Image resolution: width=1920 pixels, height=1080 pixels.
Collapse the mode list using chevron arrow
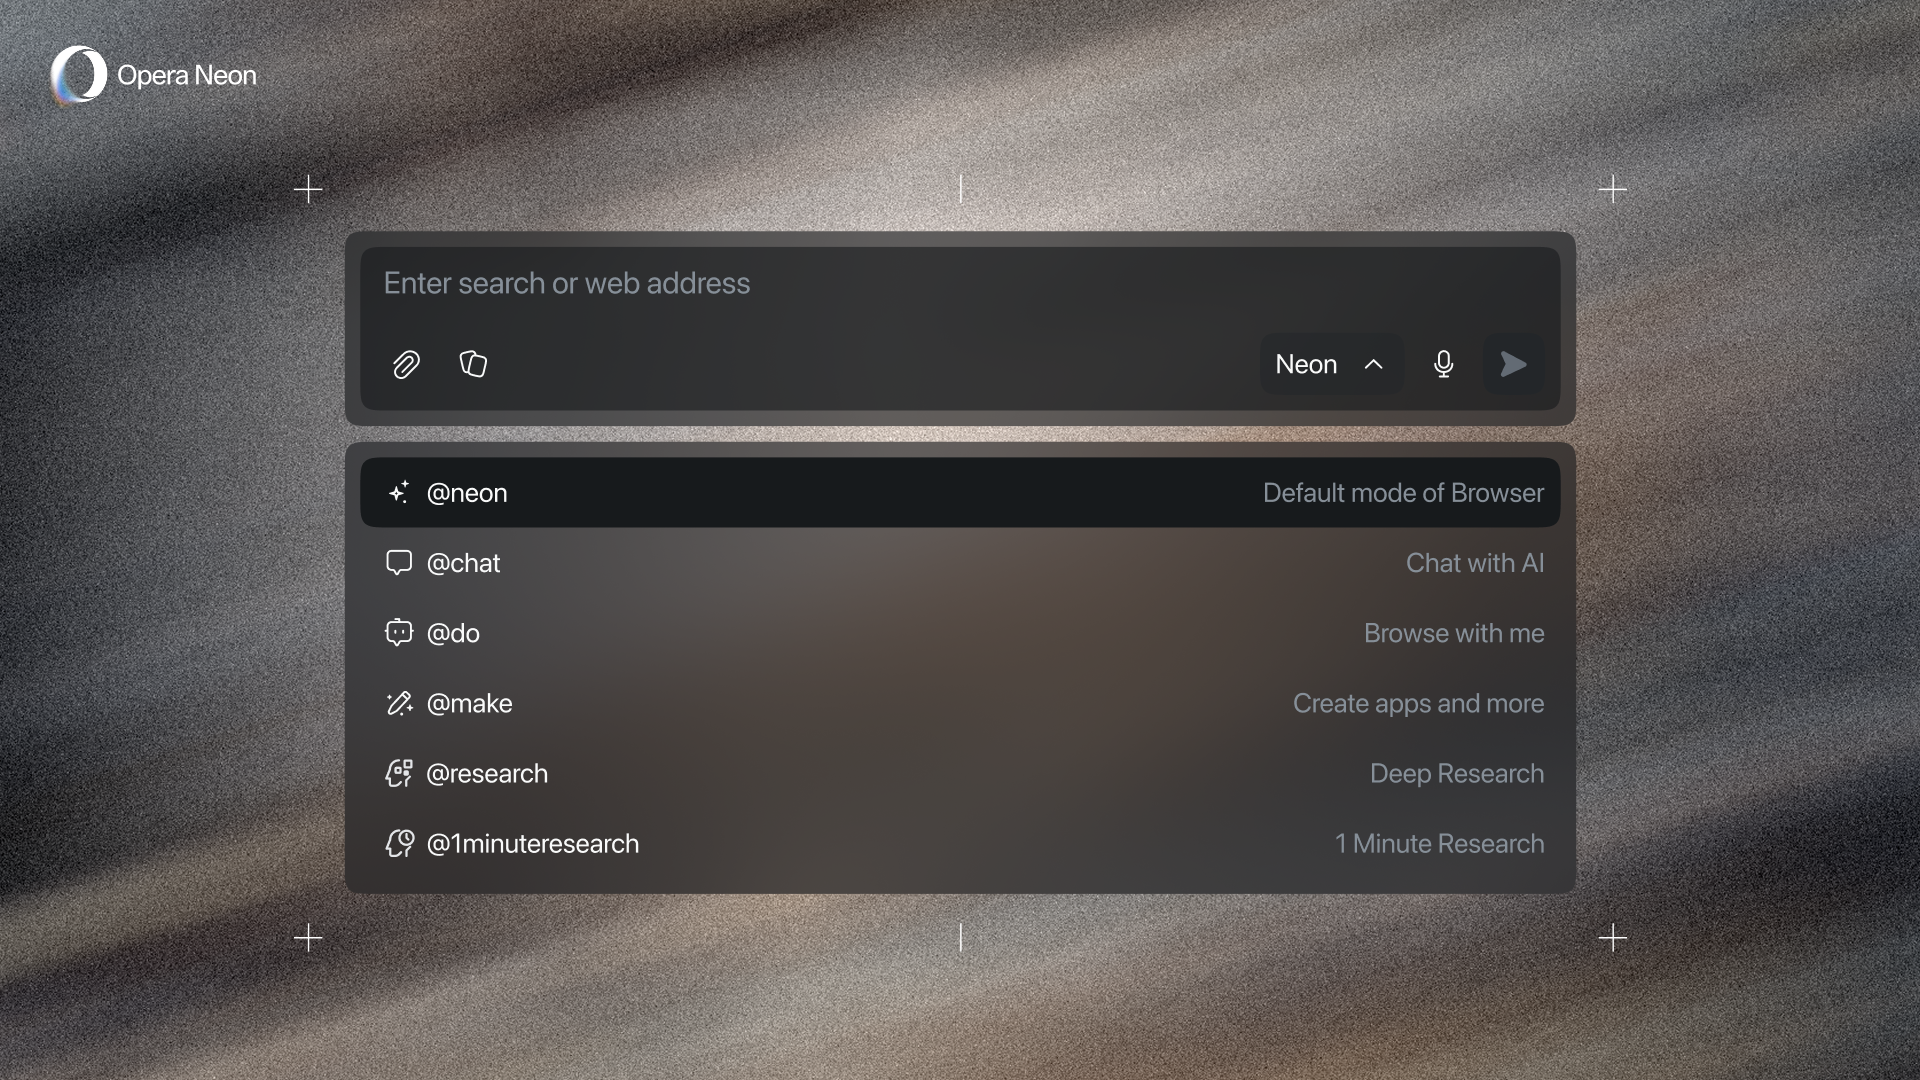click(x=1374, y=364)
